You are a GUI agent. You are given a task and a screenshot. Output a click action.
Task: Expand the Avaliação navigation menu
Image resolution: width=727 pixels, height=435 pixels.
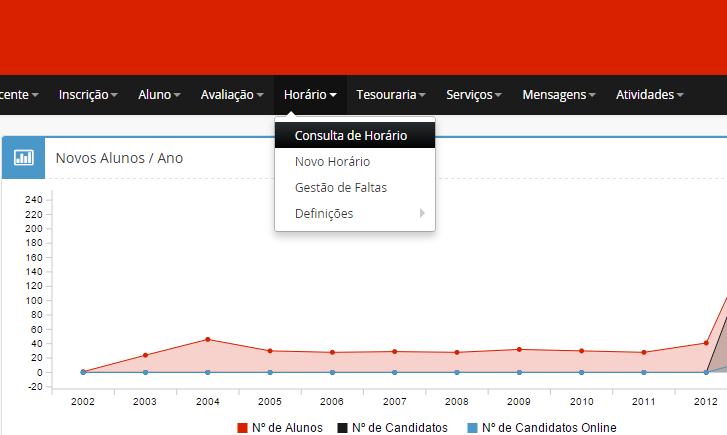pyautogui.click(x=232, y=95)
